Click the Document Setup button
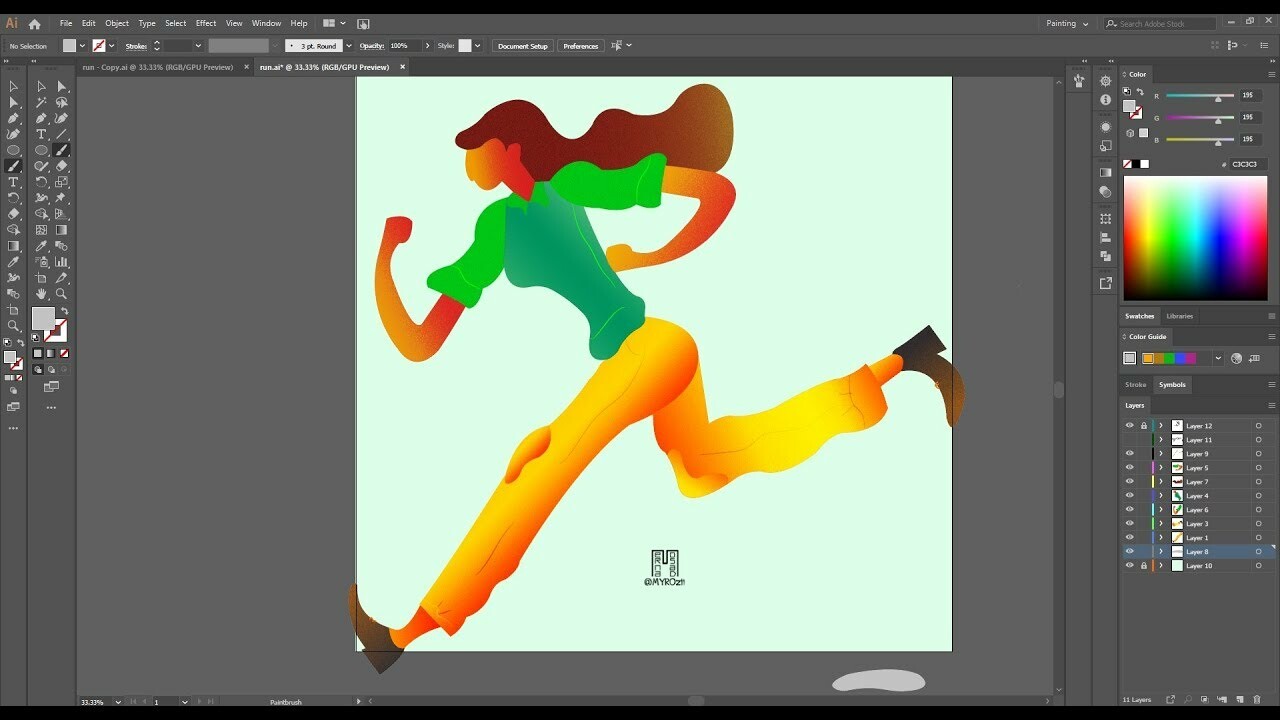This screenshot has height=720, width=1280. click(522, 45)
